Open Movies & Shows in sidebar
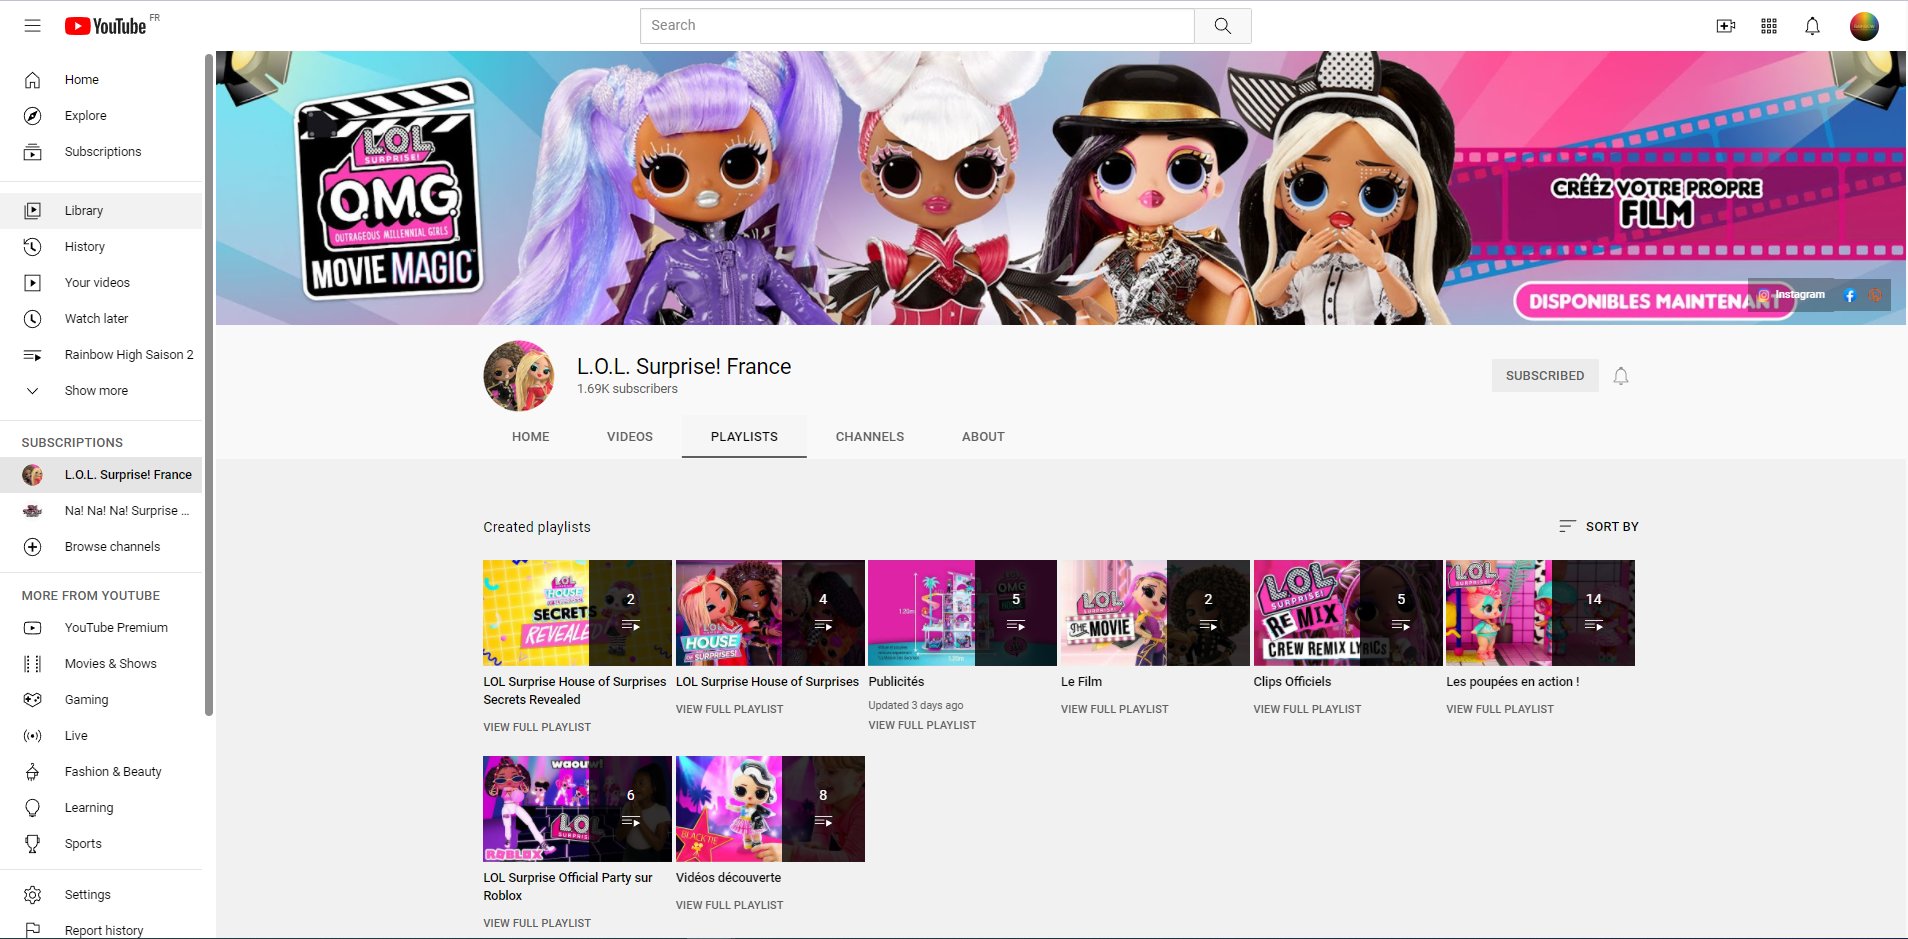 point(101,664)
